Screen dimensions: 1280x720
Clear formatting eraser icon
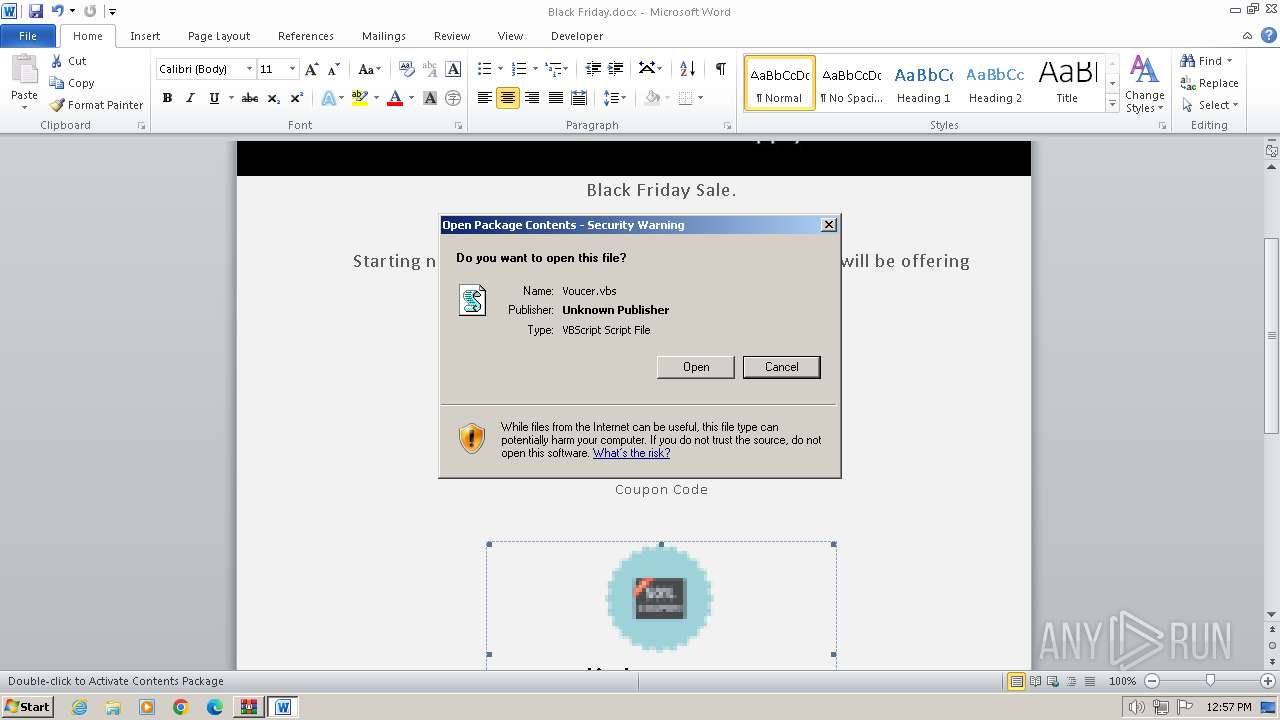point(406,69)
